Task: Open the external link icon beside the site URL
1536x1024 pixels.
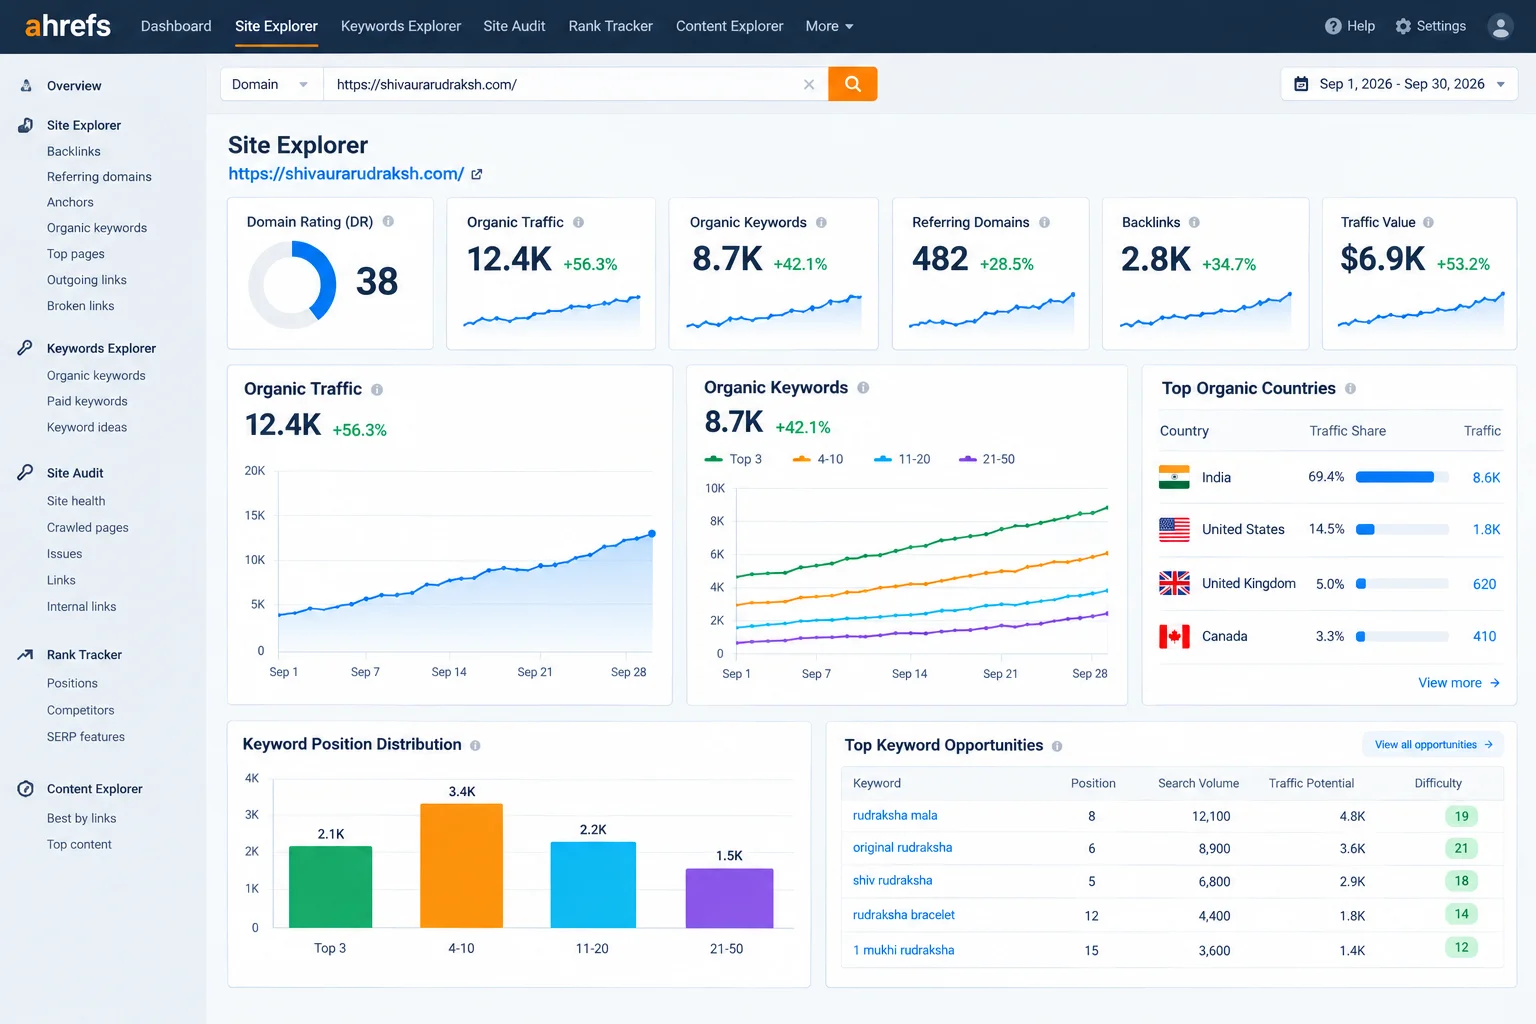Action: tap(477, 174)
